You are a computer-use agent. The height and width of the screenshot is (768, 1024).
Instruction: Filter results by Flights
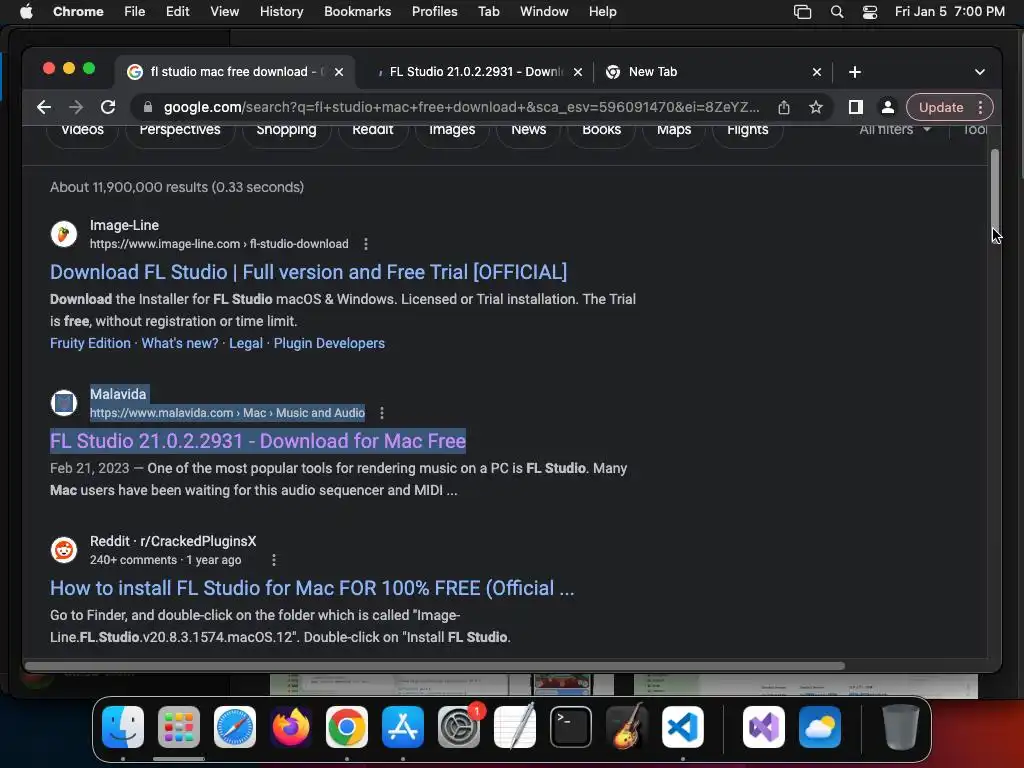coord(747,131)
